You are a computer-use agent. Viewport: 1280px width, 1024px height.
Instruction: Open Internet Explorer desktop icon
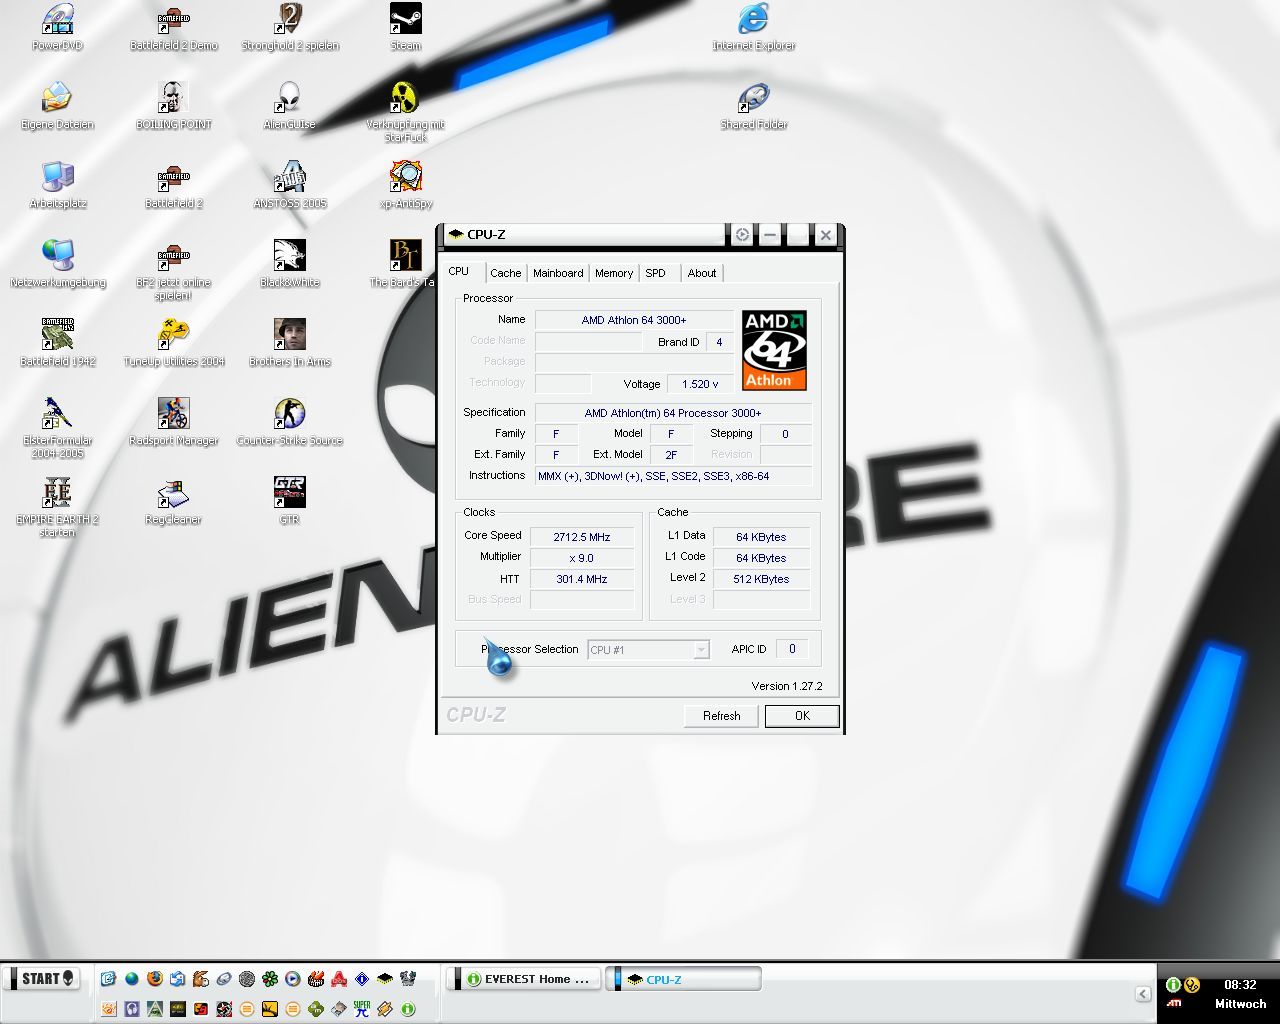click(x=753, y=20)
